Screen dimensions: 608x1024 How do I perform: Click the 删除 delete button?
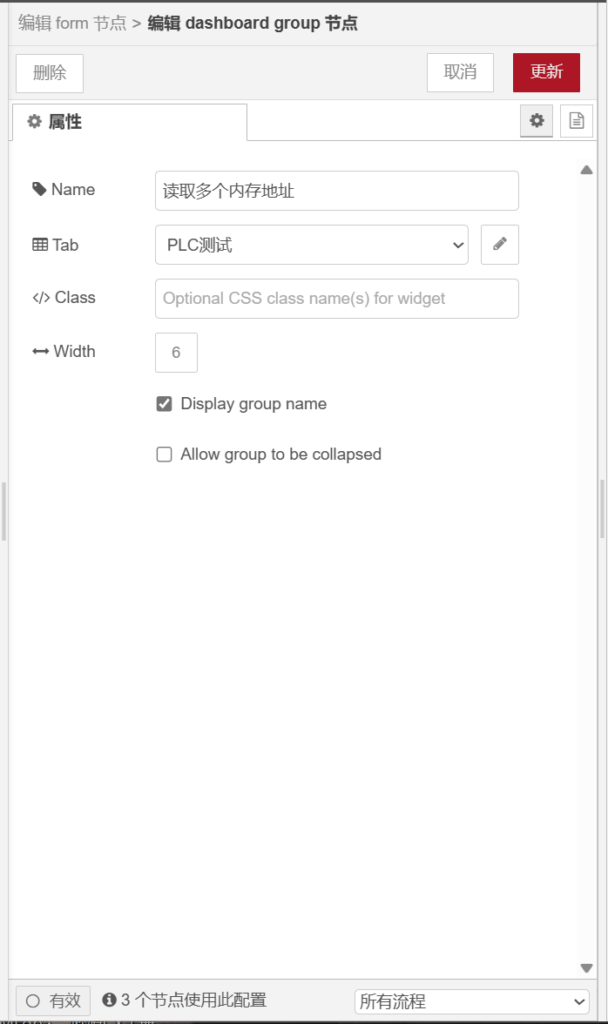pyautogui.click(x=50, y=73)
